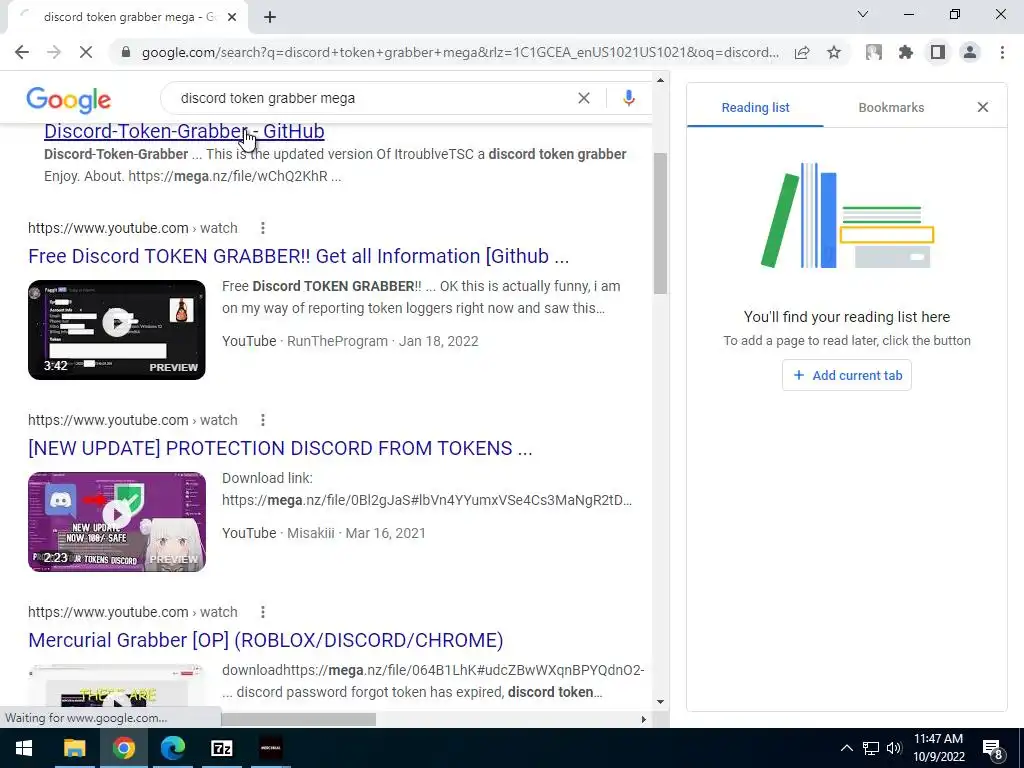Viewport: 1024px width, 768px height.
Task: Close the discord token grabber mega tab
Action: [232, 17]
